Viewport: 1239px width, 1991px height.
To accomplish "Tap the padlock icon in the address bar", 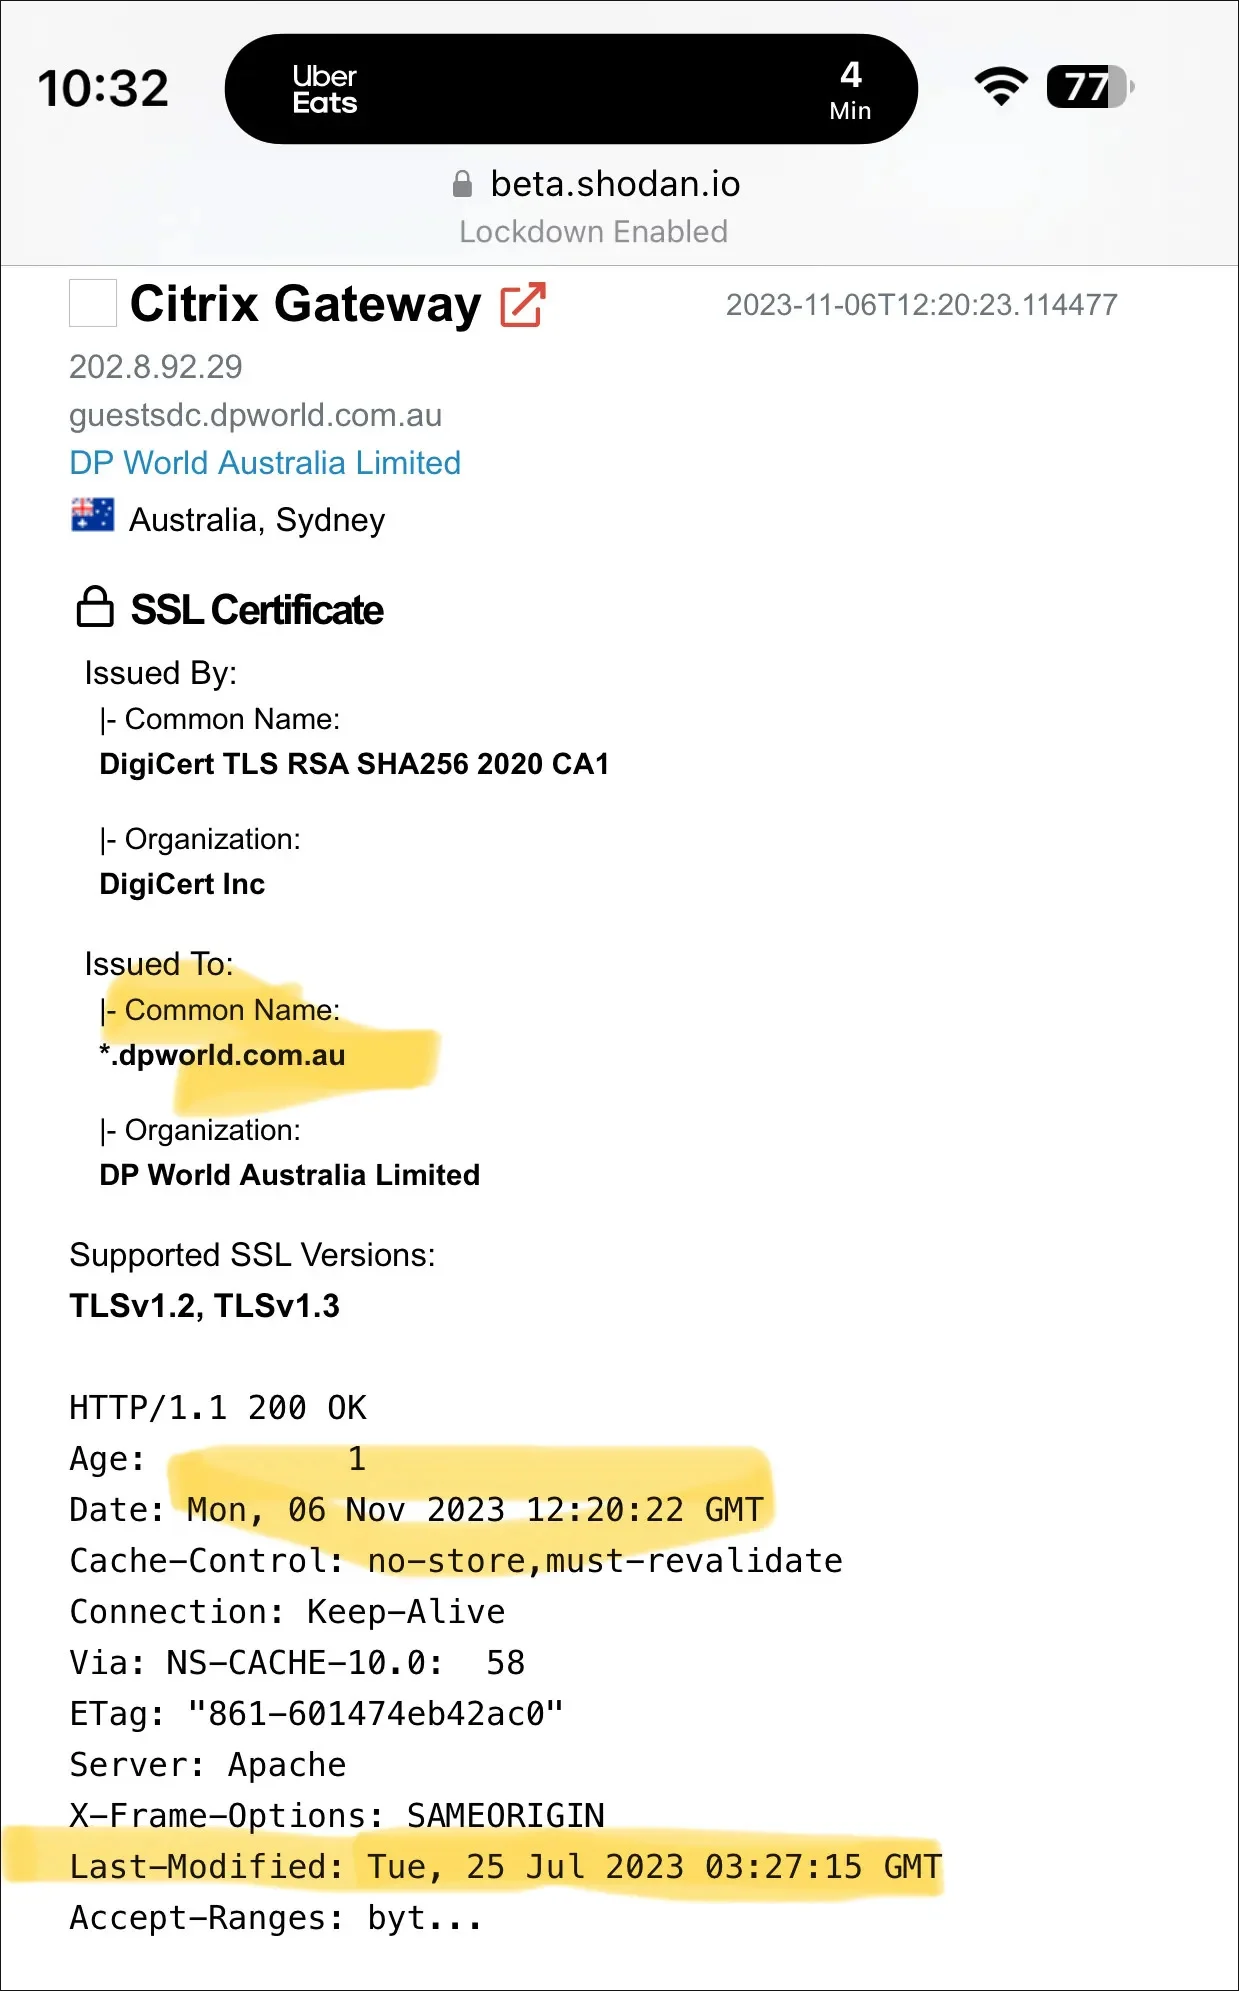I will coord(462,184).
